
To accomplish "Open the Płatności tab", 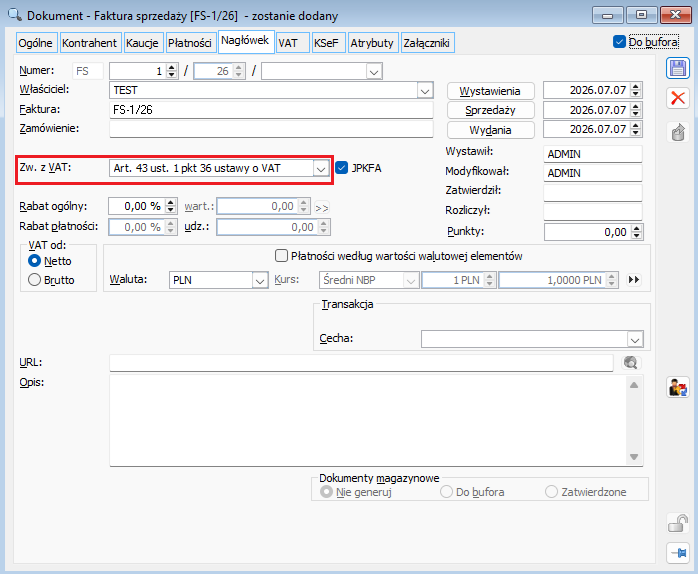I will (x=191, y=43).
